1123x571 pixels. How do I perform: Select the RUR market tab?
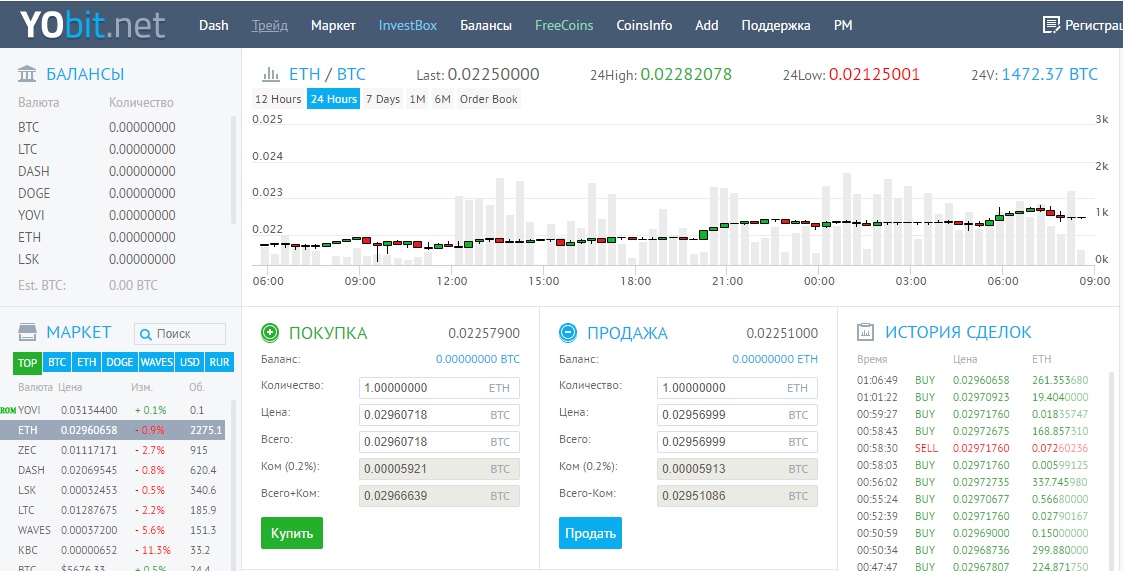(219, 363)
